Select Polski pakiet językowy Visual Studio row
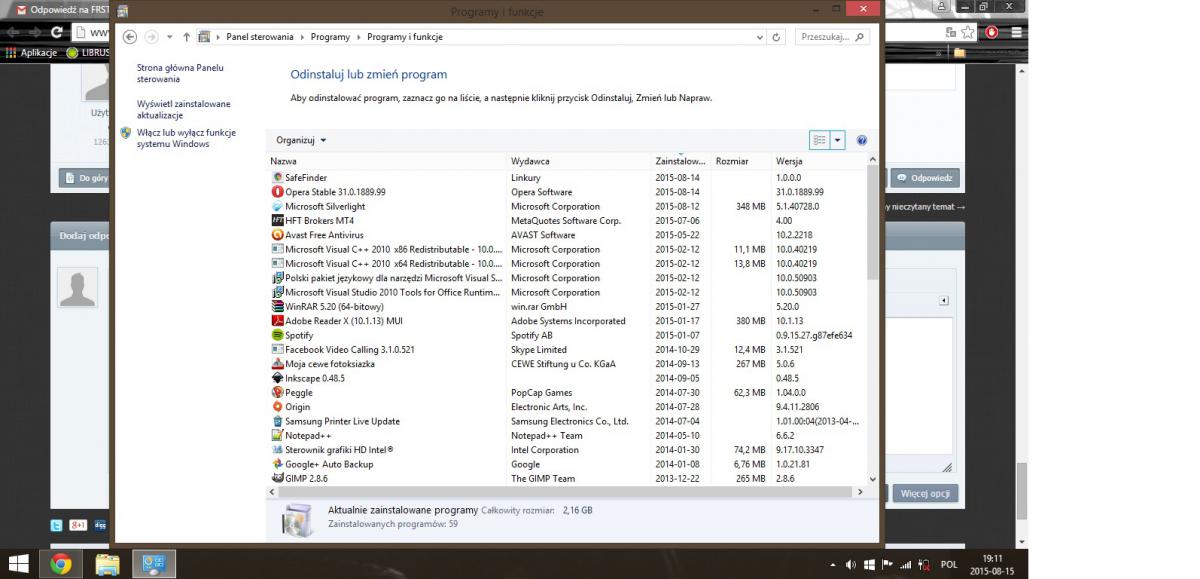This screenshot has height=579, width=1200. (x=566, y=278)
